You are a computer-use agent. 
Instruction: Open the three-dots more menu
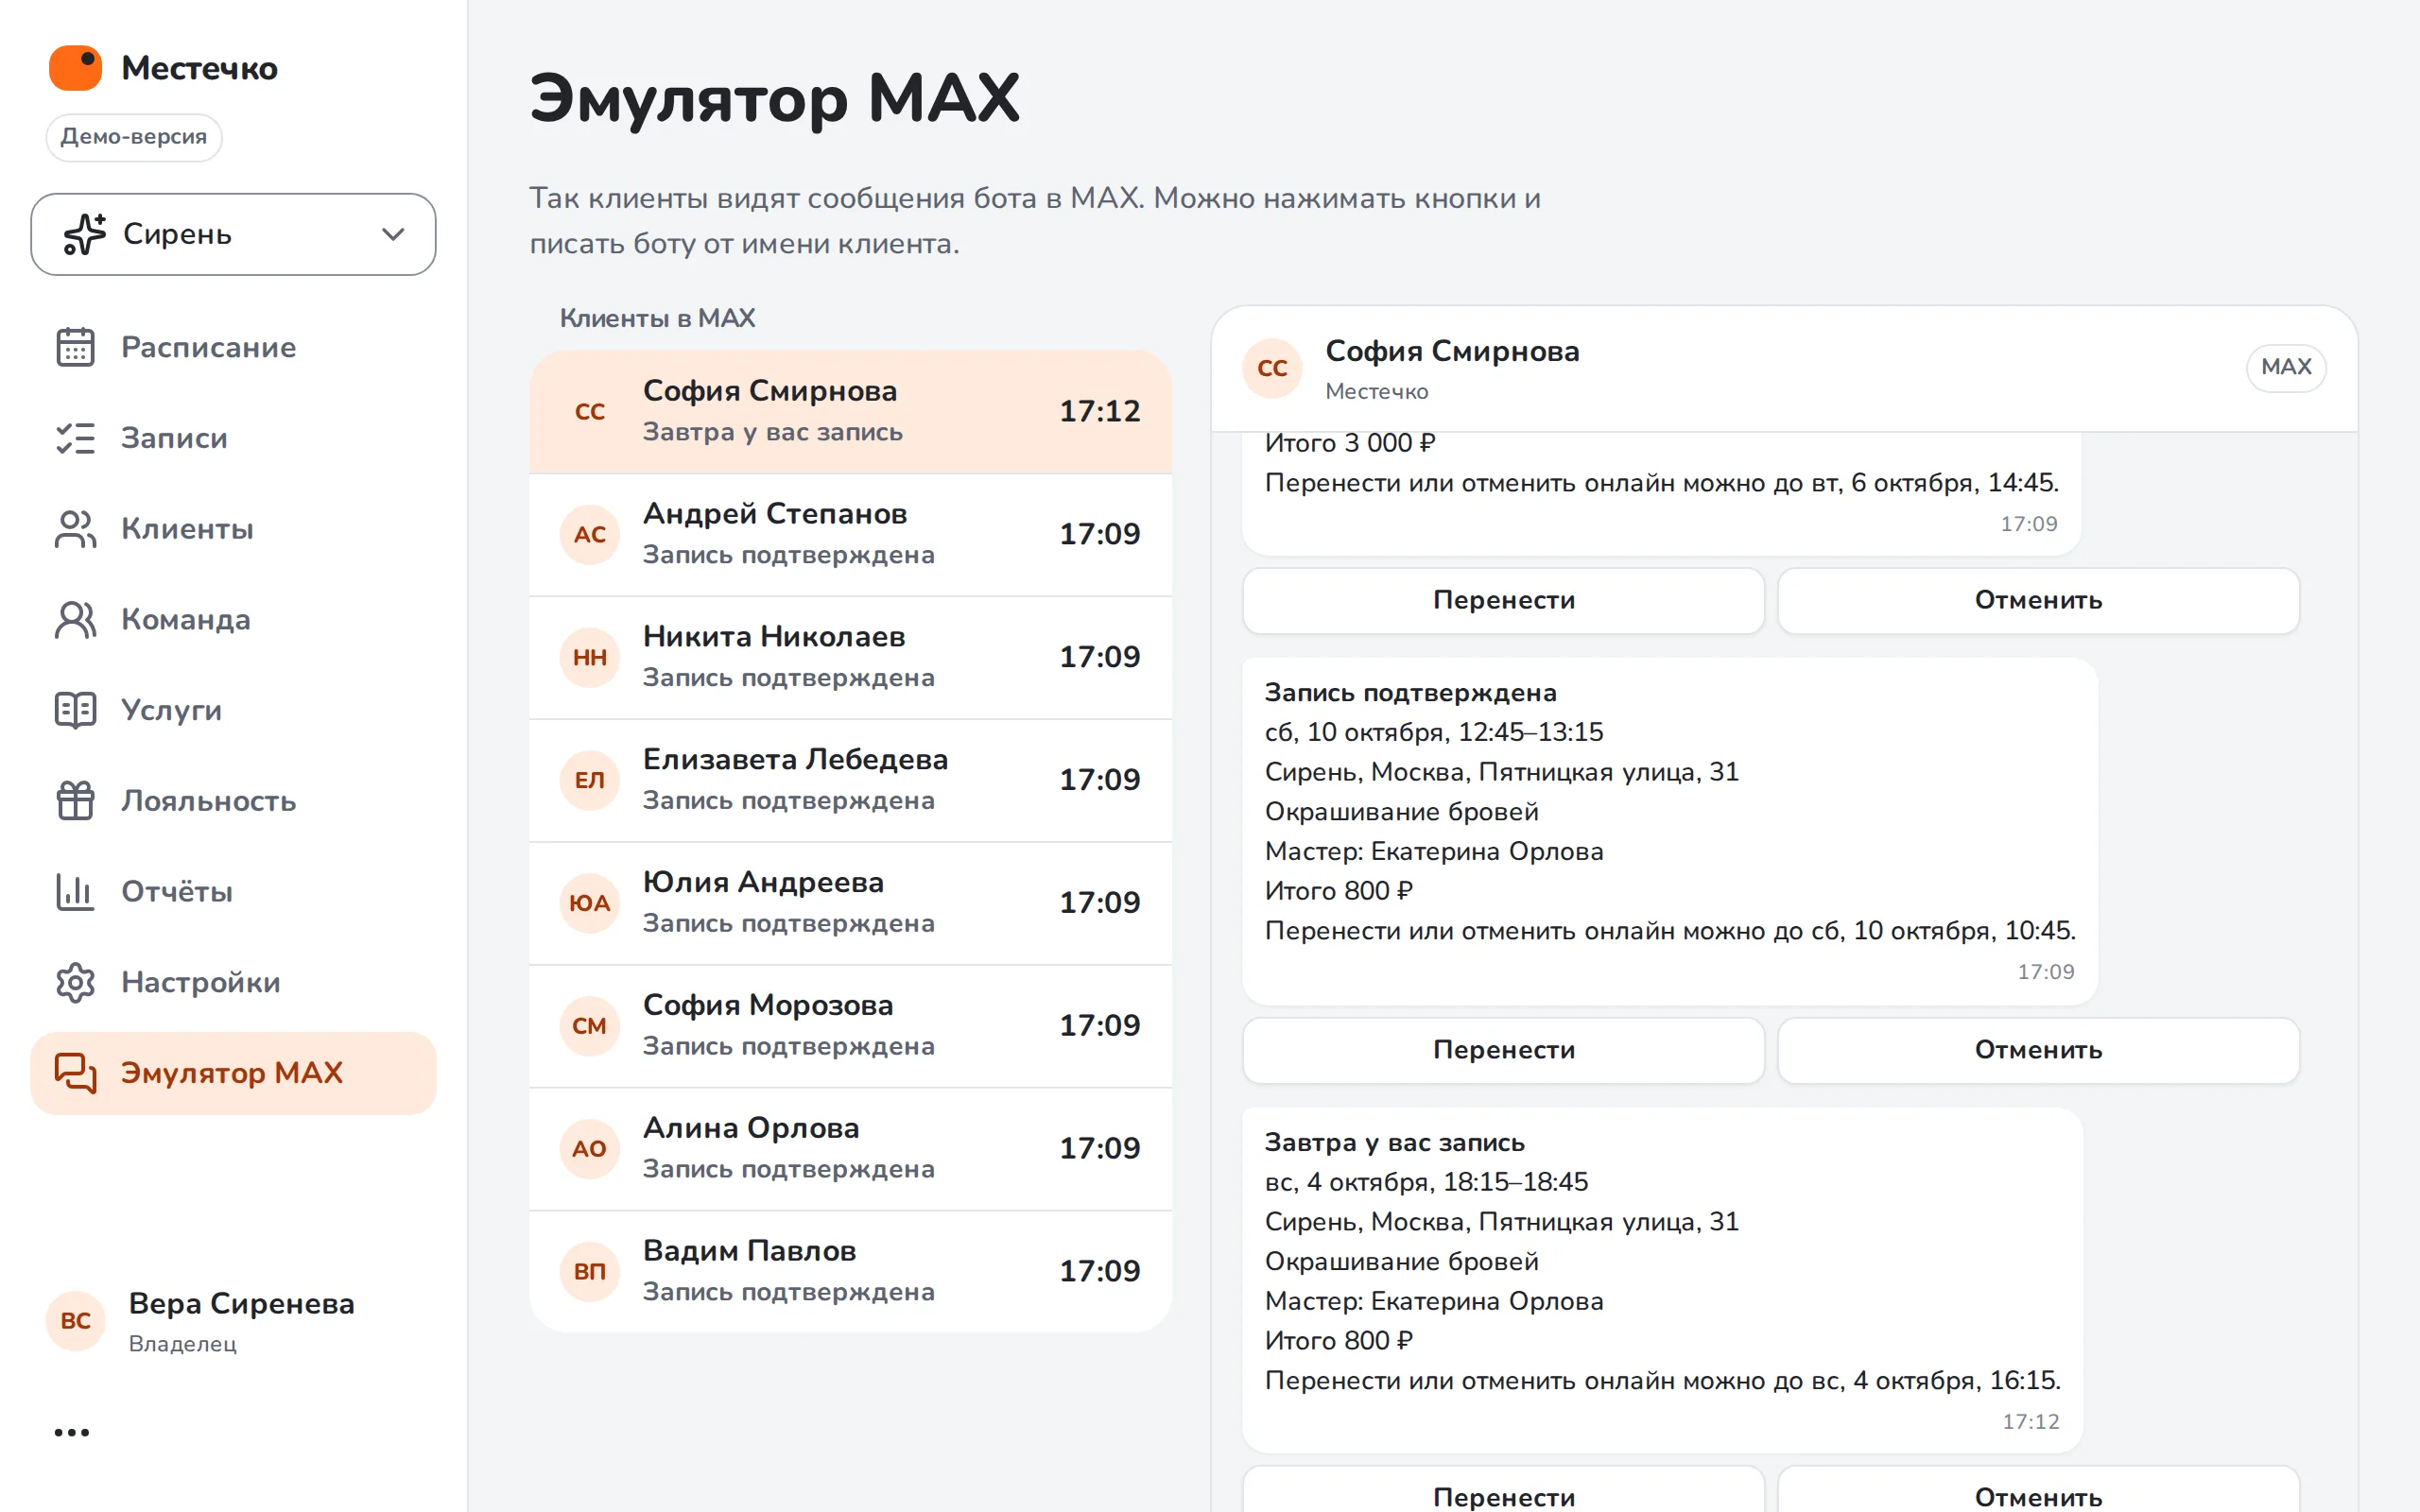[x=72, y=1432]
